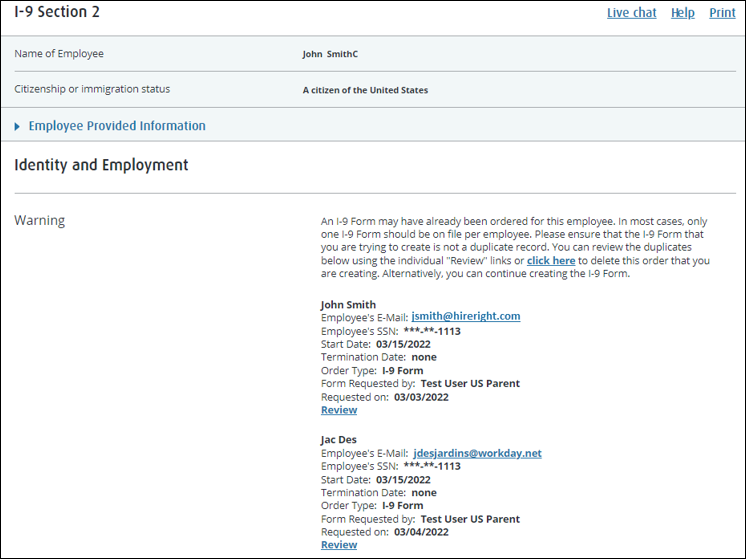Expand section using the blue triangle arrow

tap(18, 126)
